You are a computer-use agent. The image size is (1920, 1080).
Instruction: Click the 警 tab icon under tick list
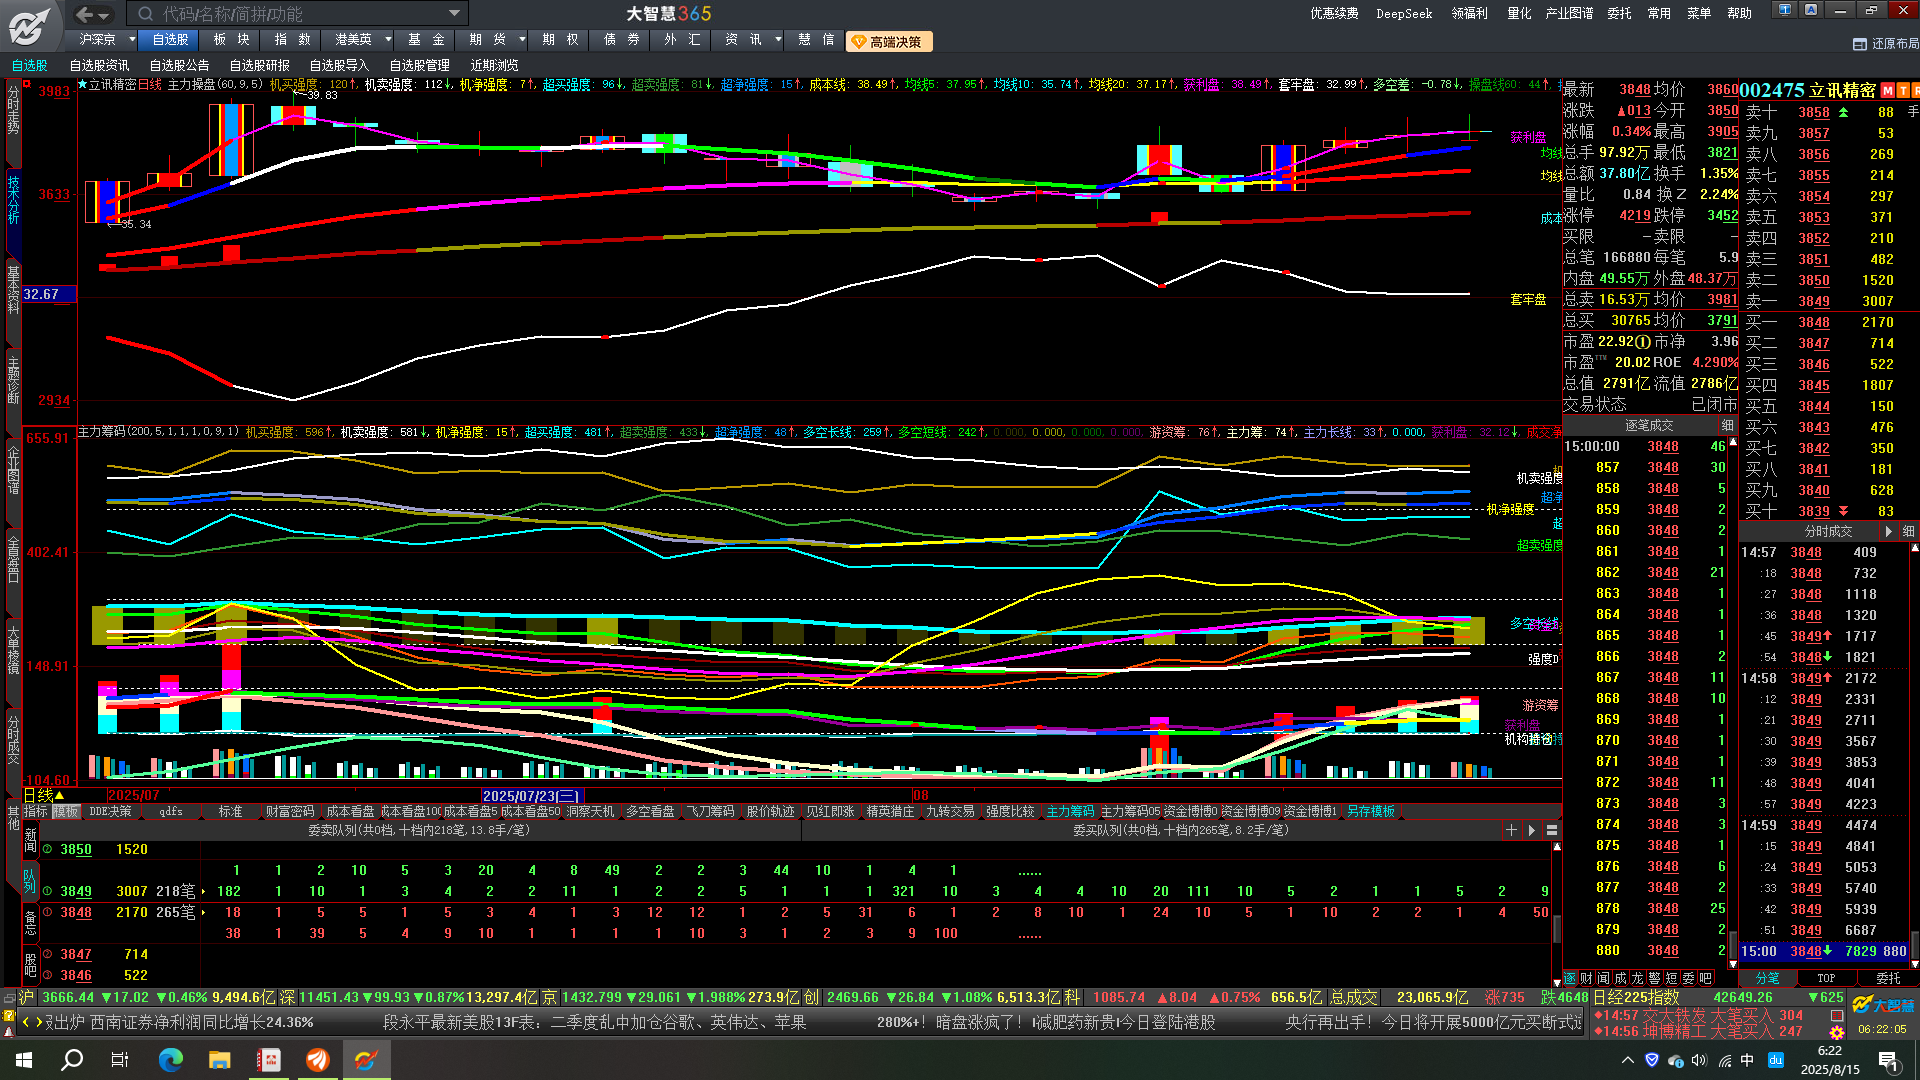coord(1654,978)
